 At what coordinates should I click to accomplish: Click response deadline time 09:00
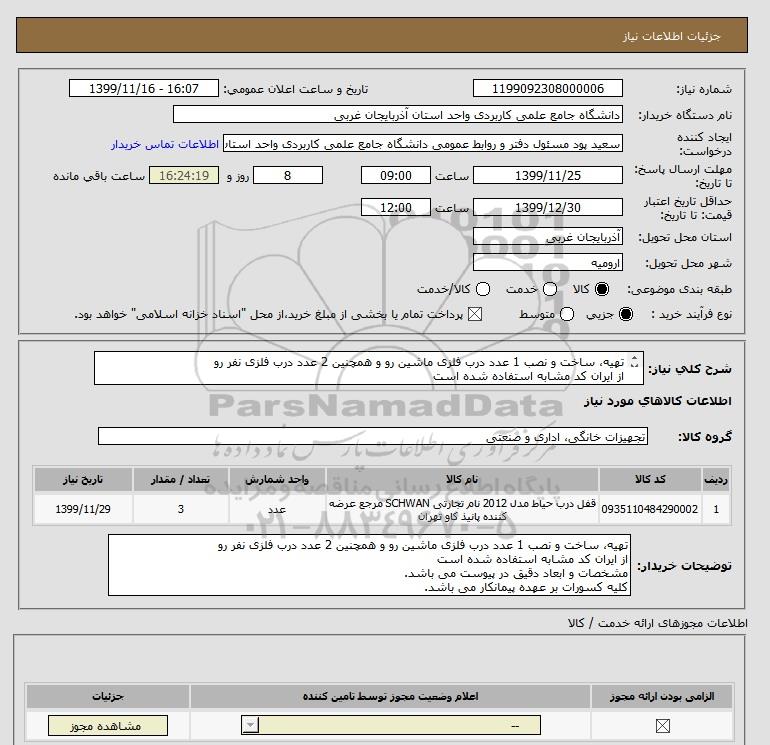tap(396, 175)
